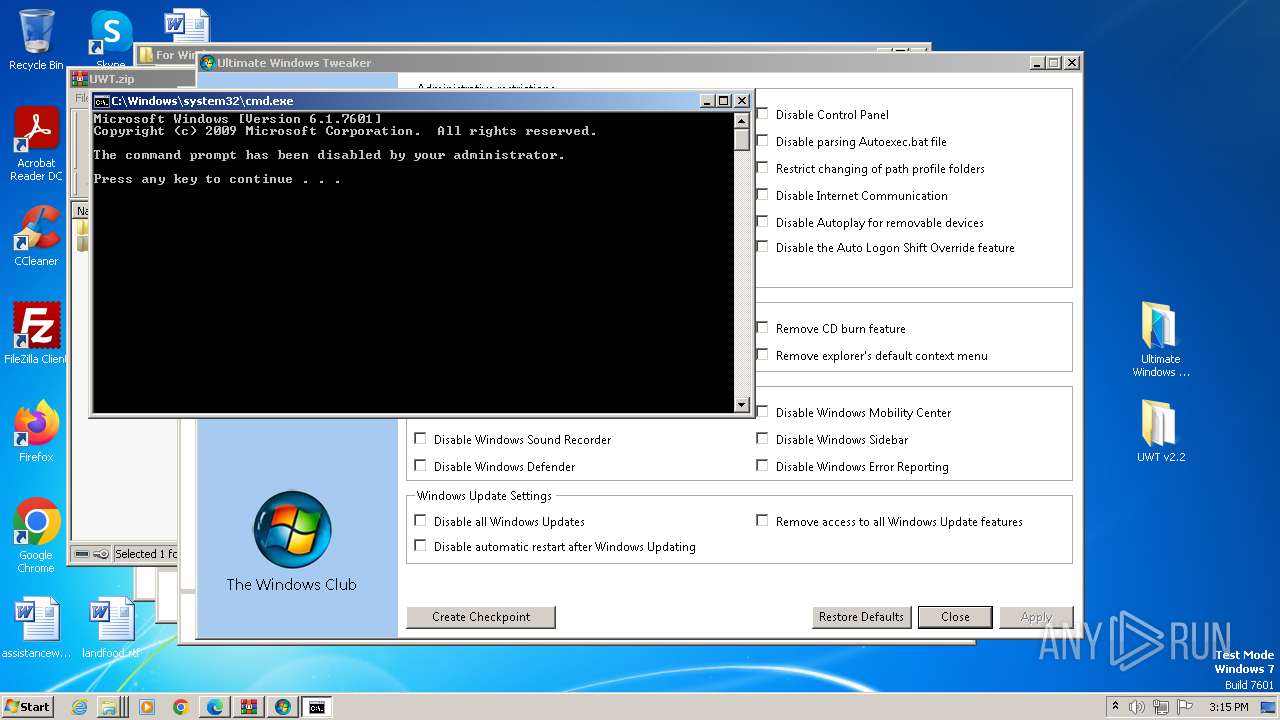Check Disable all Windows Updates
The image size is (1280, 720).
pos(420,521)
